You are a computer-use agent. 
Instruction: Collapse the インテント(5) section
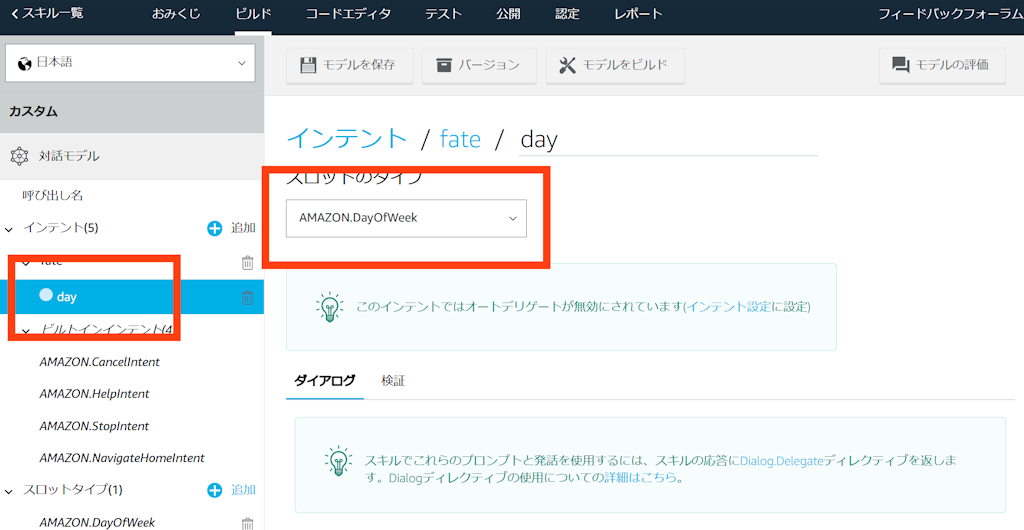pos(10,229)
